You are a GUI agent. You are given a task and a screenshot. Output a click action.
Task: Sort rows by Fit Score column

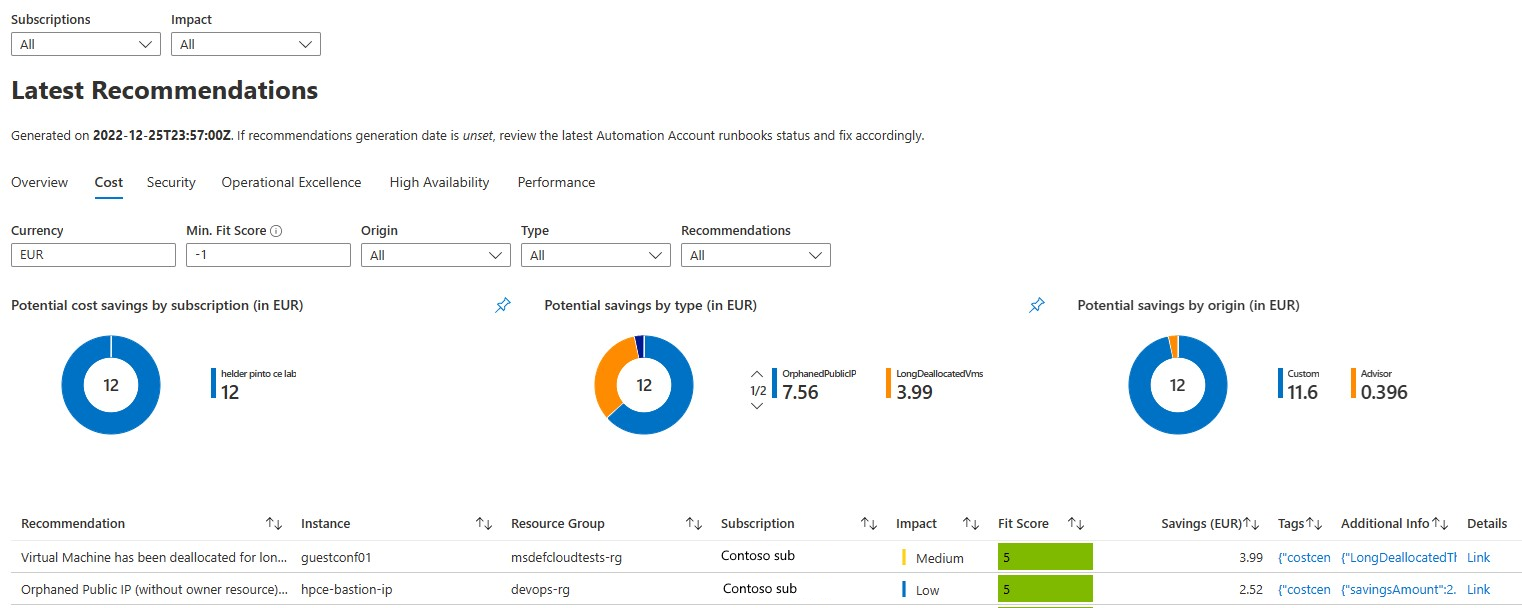tap(1075, 522)
